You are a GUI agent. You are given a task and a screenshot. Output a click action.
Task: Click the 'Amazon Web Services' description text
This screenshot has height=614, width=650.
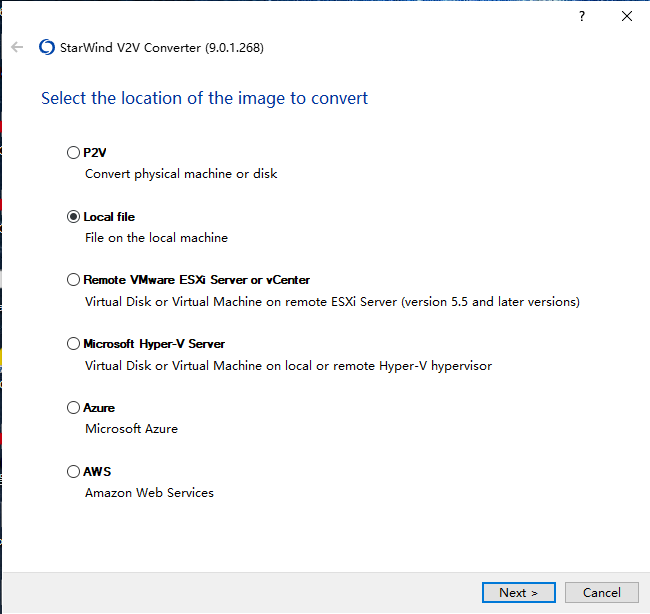(x=149, y=493)
